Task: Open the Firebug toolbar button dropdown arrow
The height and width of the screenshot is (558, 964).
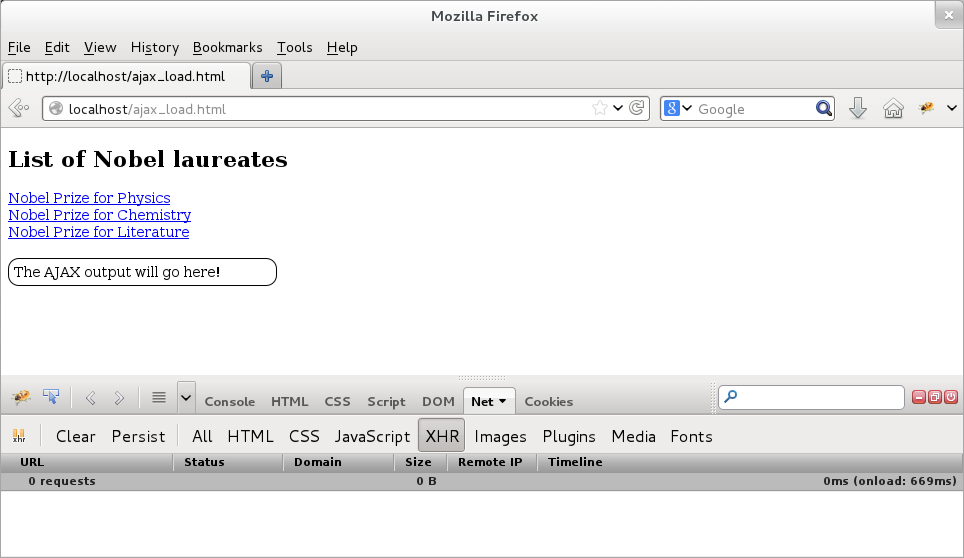Action: (x=952, y=109)
